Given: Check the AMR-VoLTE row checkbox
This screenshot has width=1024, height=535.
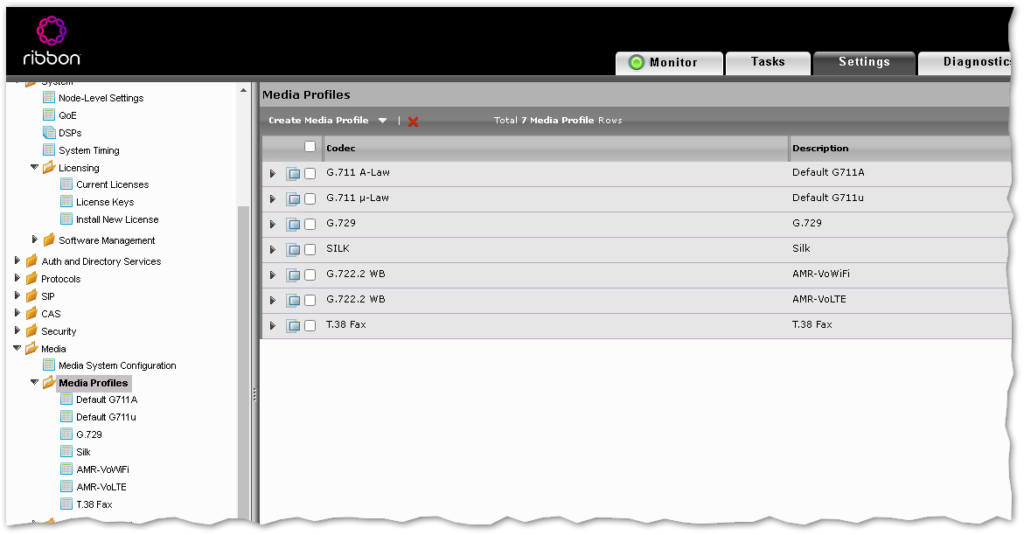Looking at the screenshot, I should 310,300.
